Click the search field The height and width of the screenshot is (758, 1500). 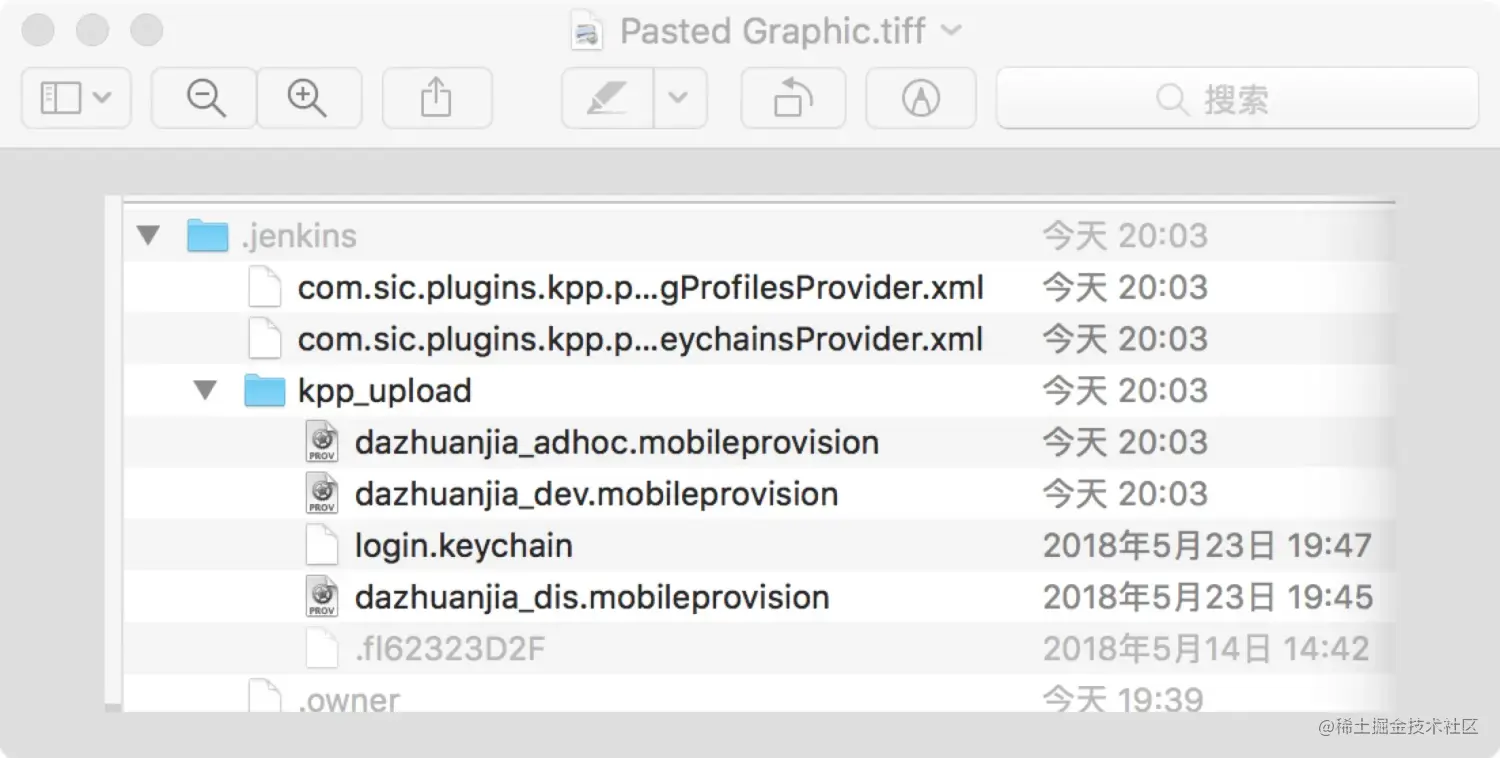(x=1237, y=98)
